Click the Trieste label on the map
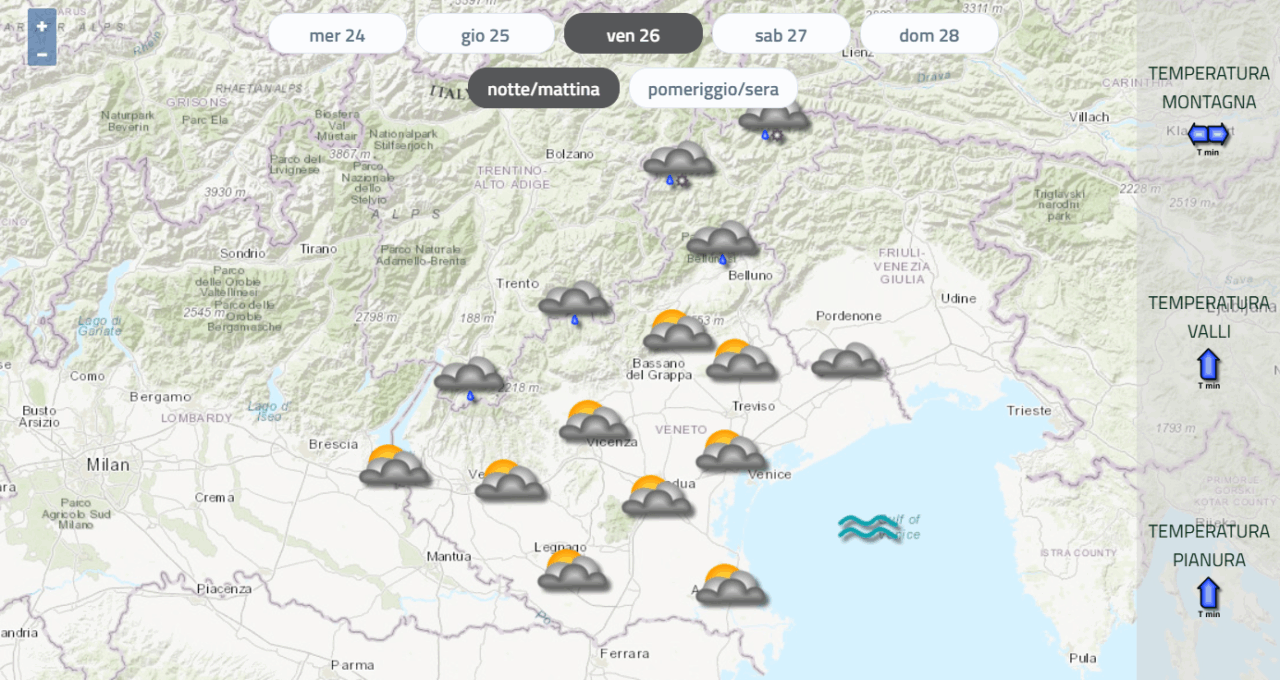 pyautogui.click(x=1030, y=410)
